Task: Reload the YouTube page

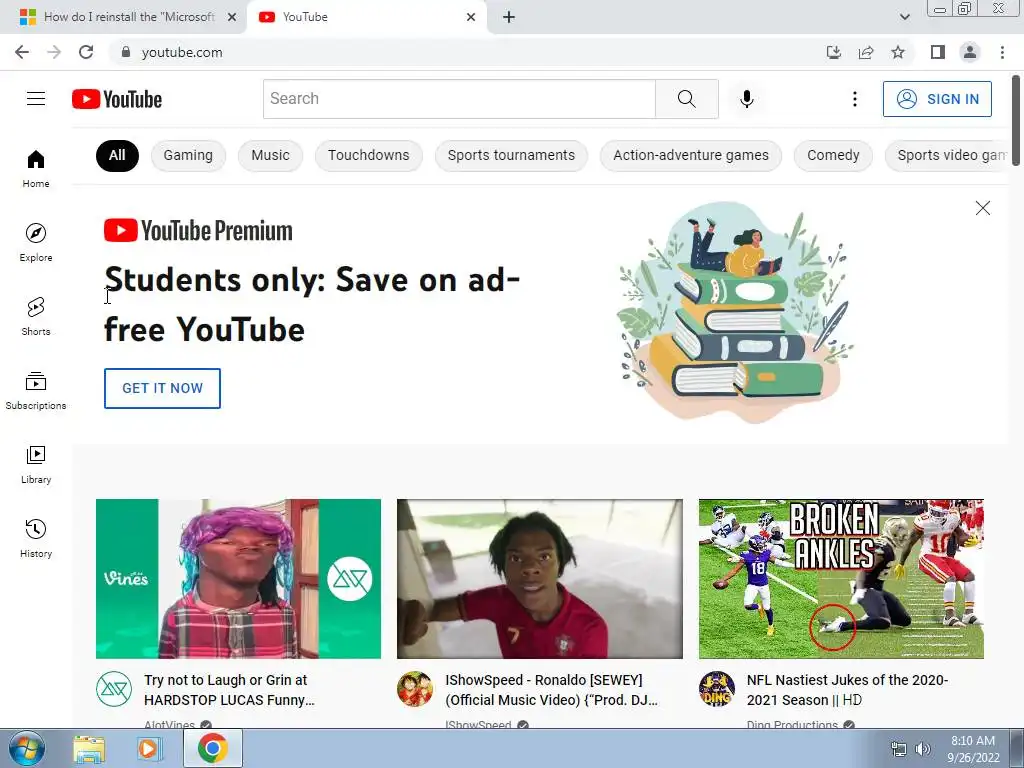Action: (x=86, y=52)
